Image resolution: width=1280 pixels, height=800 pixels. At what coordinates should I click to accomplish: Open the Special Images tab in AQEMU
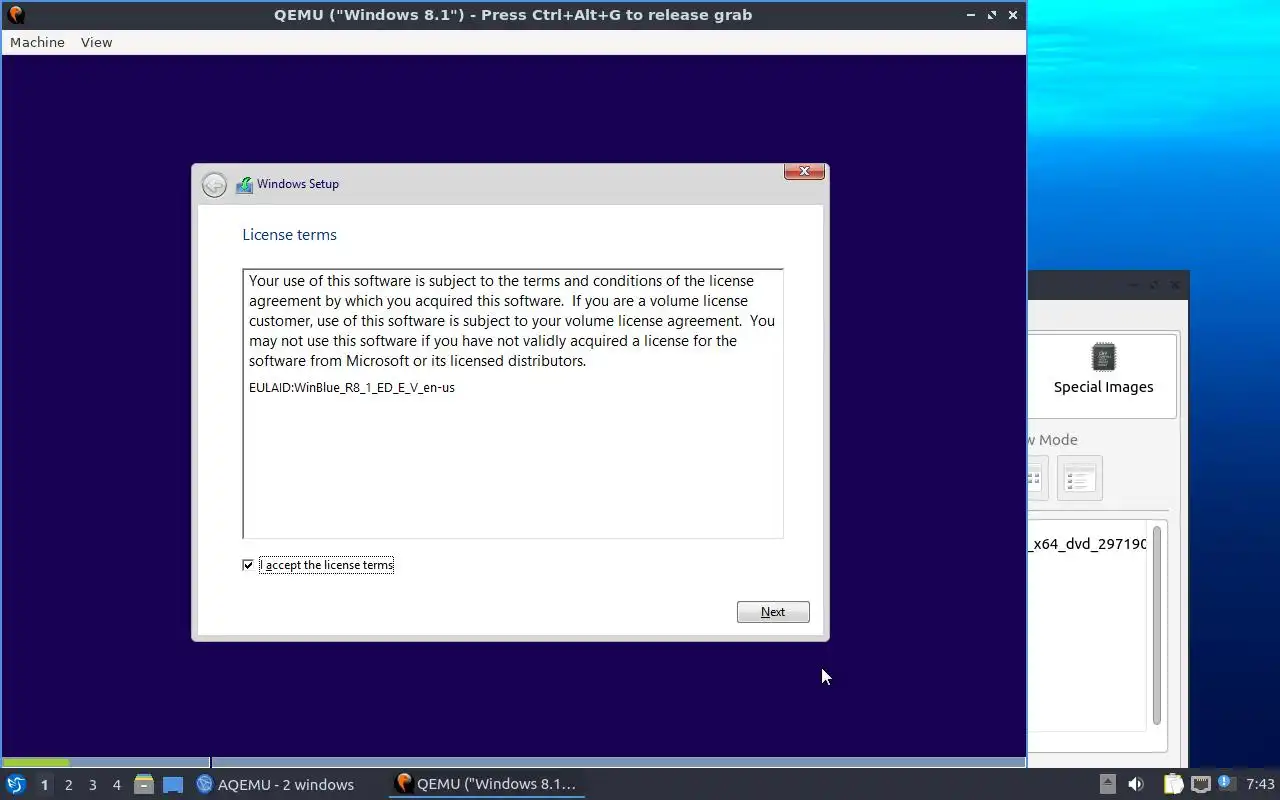coord(1103,375)
